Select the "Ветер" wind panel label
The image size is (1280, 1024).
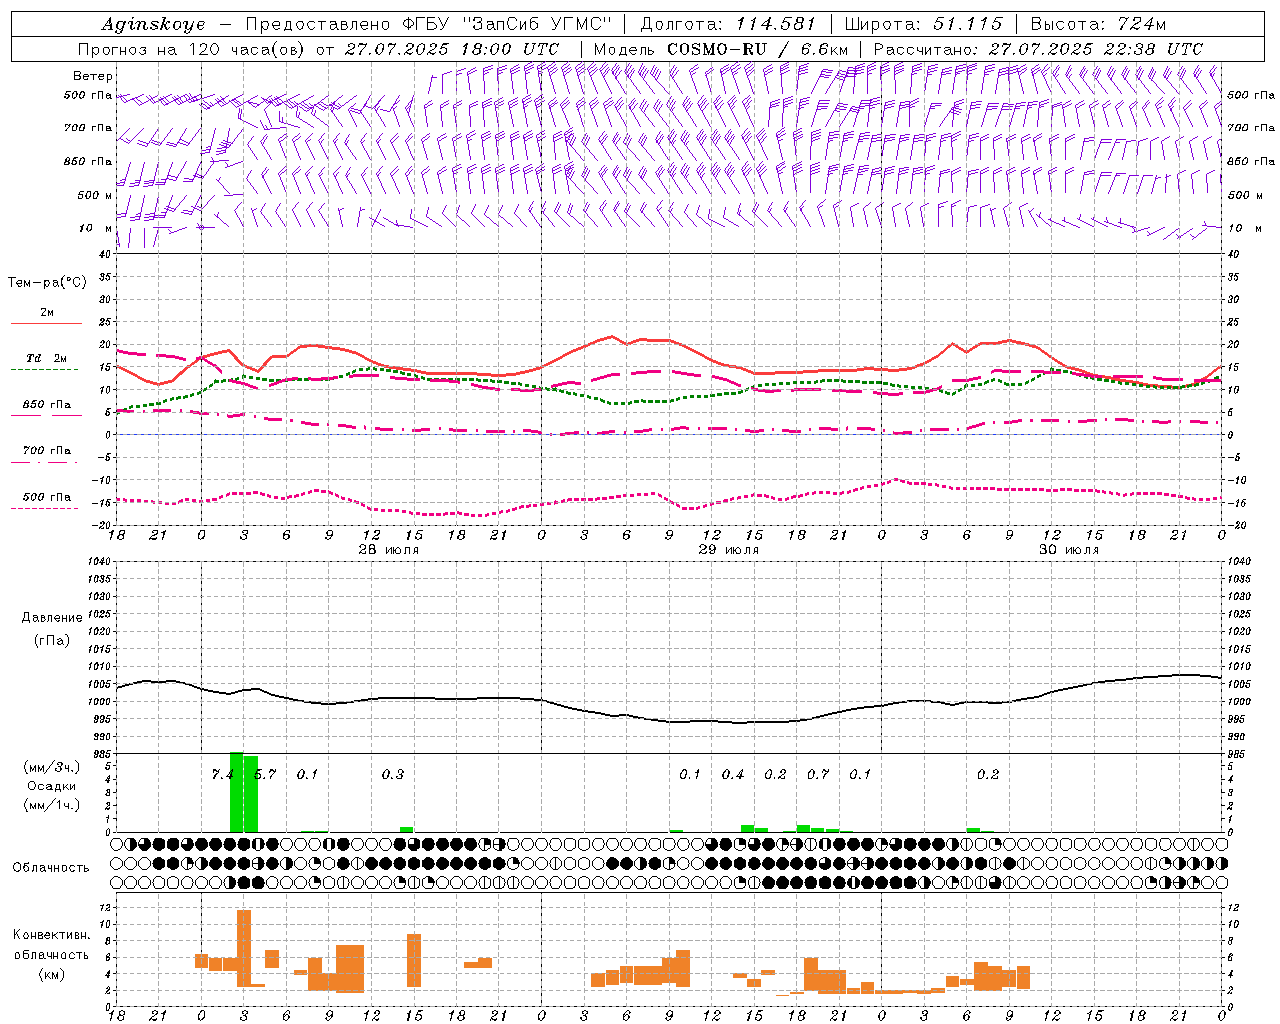tap(93, 76)
